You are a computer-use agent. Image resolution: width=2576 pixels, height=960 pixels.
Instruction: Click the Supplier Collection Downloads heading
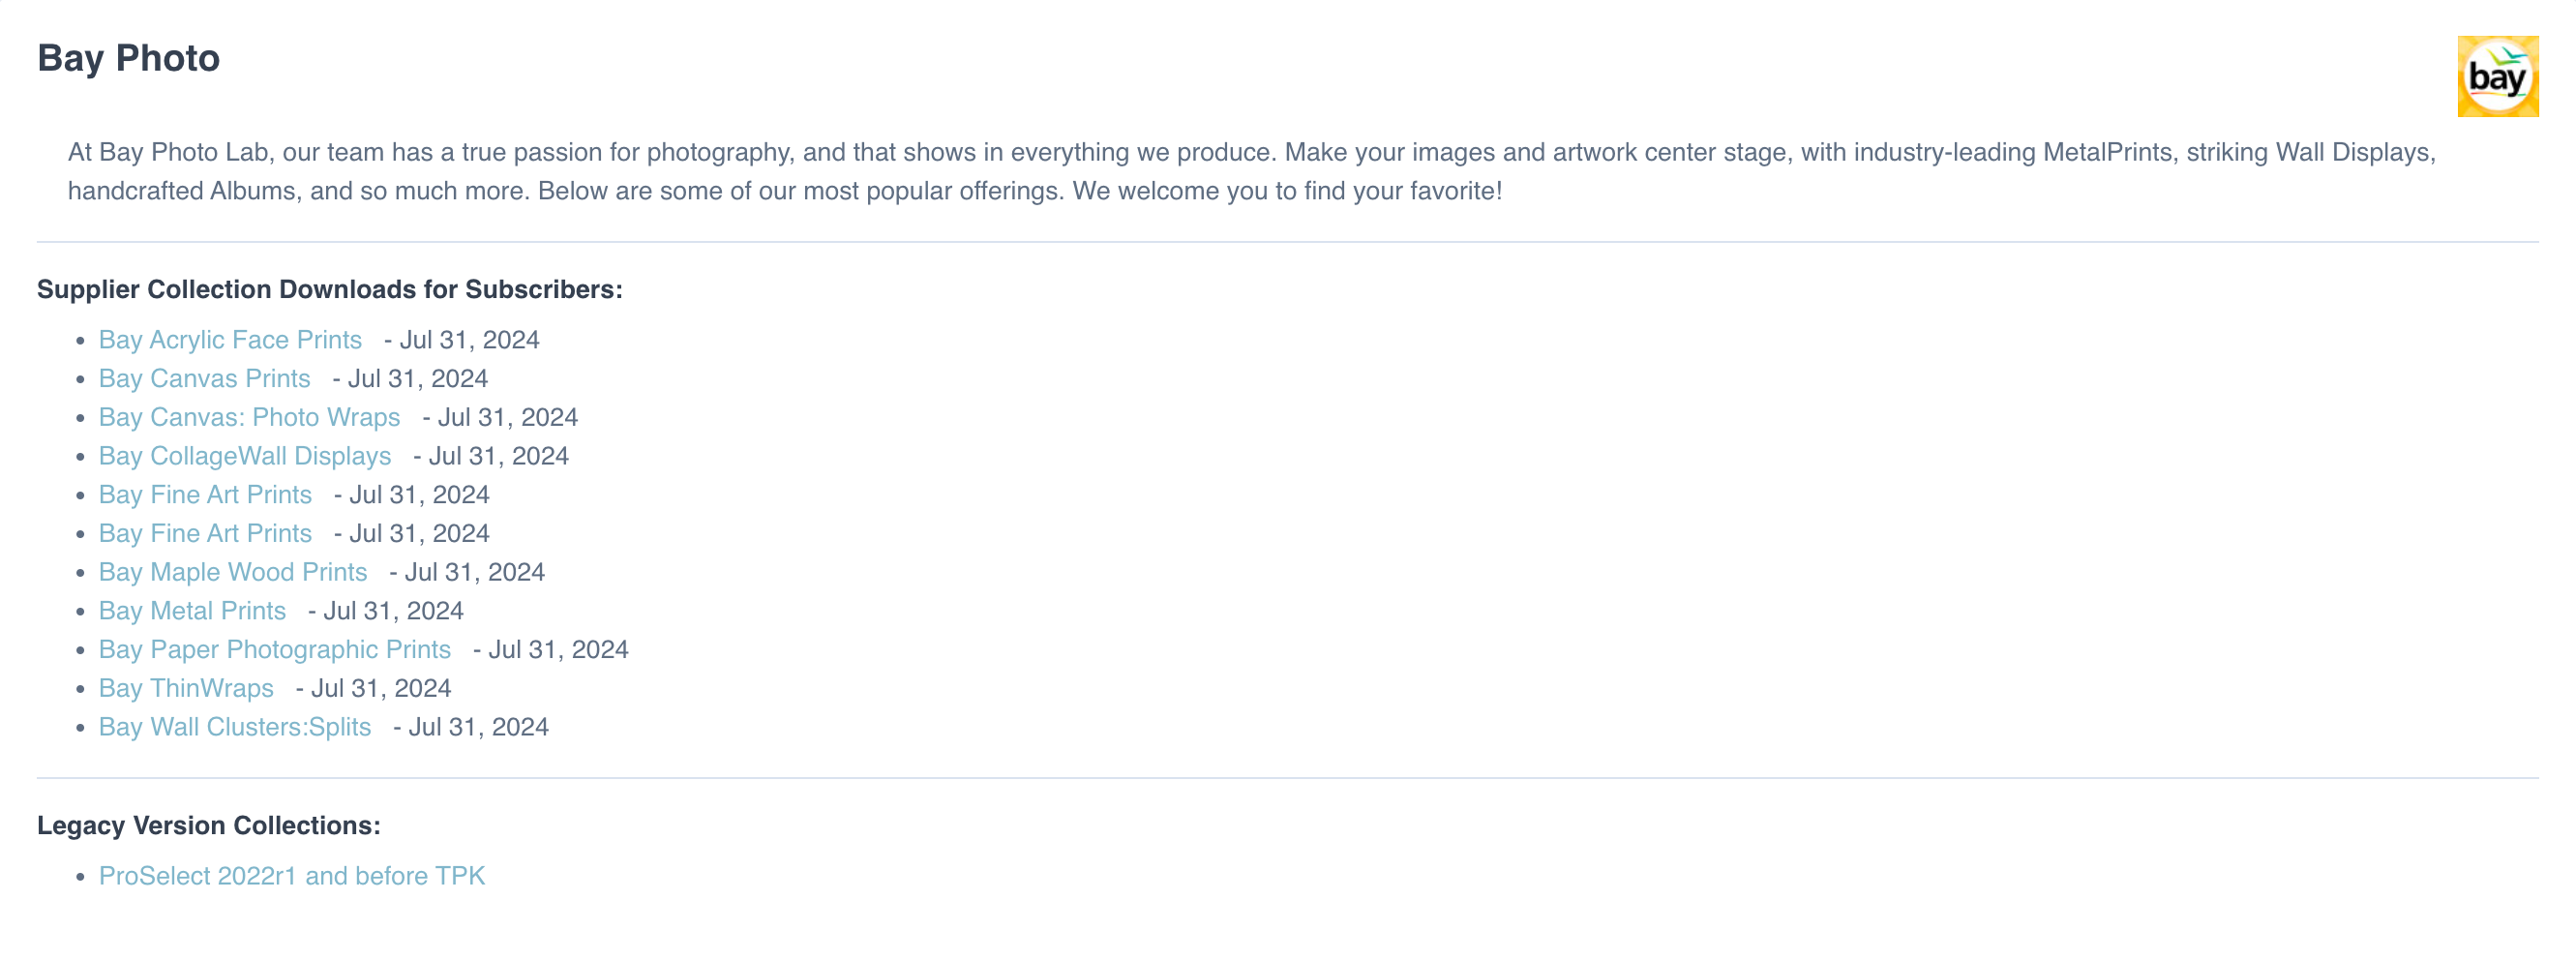pyautogui.click(x=329, y=290)
